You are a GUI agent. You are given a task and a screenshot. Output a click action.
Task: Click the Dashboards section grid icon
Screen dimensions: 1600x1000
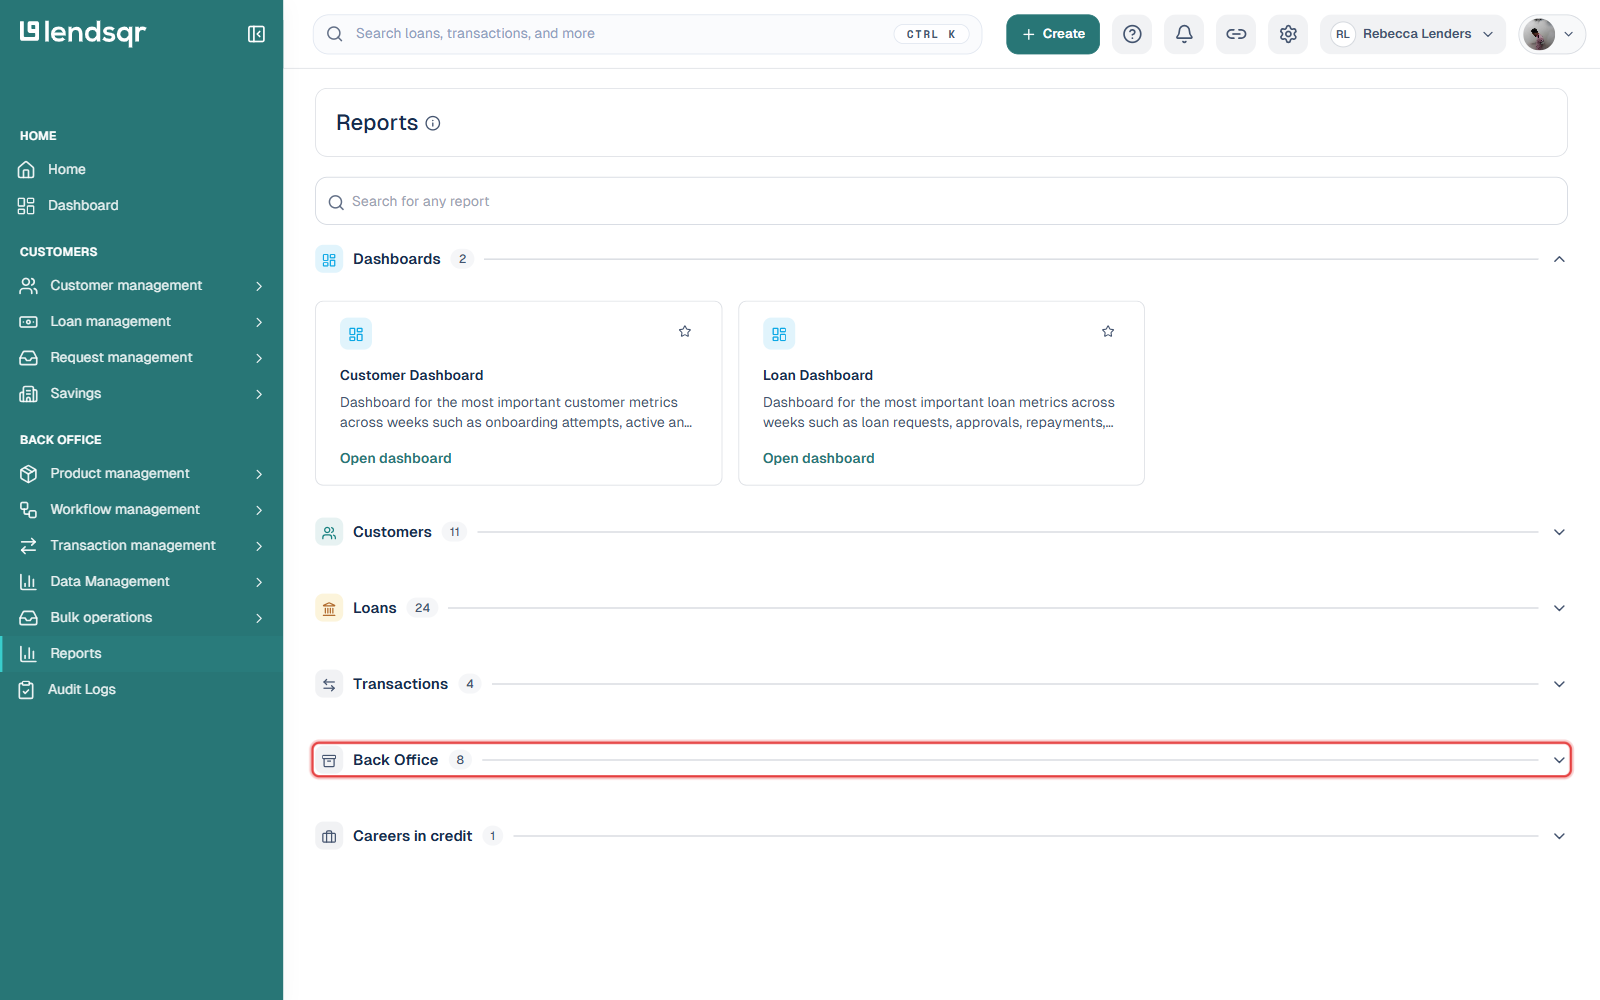click(x=329, y=259)
